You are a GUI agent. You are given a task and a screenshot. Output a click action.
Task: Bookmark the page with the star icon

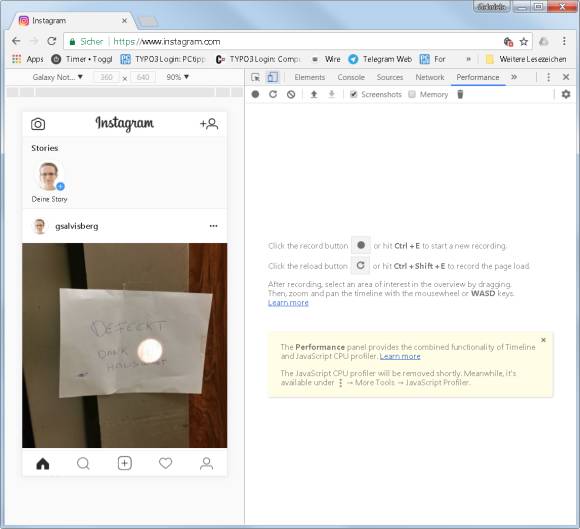[523, 41]
